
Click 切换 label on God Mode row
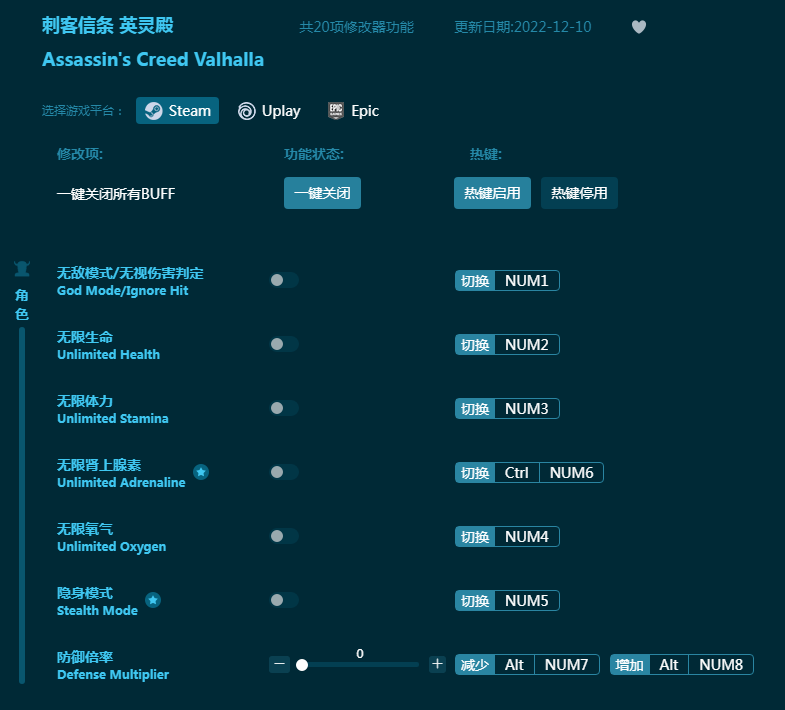point(475,280)
